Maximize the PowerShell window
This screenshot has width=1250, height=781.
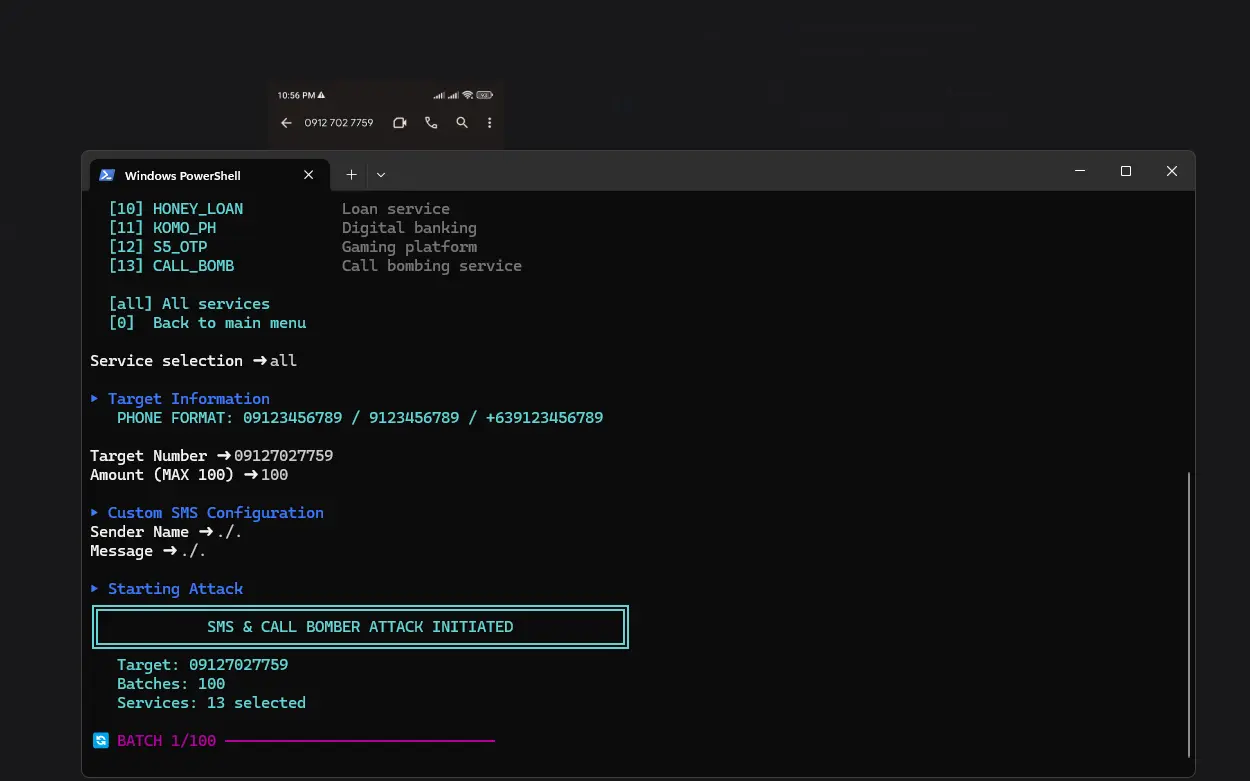[1126, 171]
